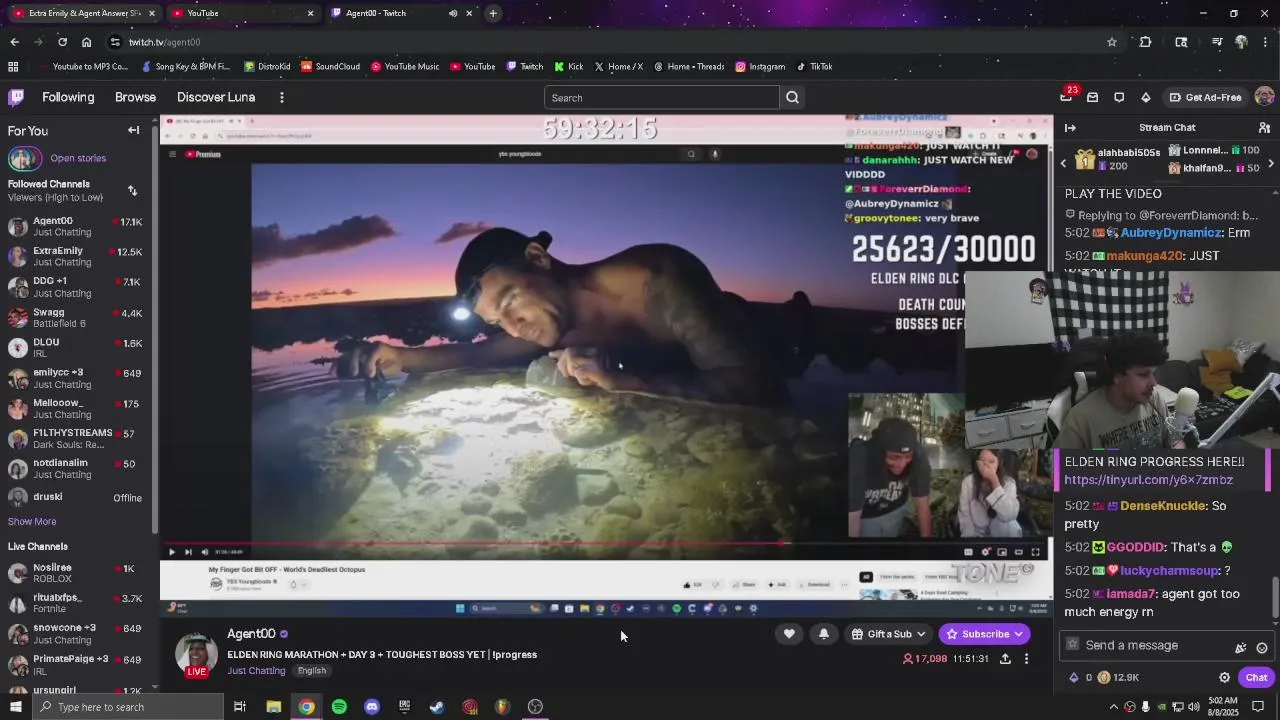Viewport: 1280px width, 720px height.
Task: Open the Twitch header more options menu
Action: click(282, 97)
